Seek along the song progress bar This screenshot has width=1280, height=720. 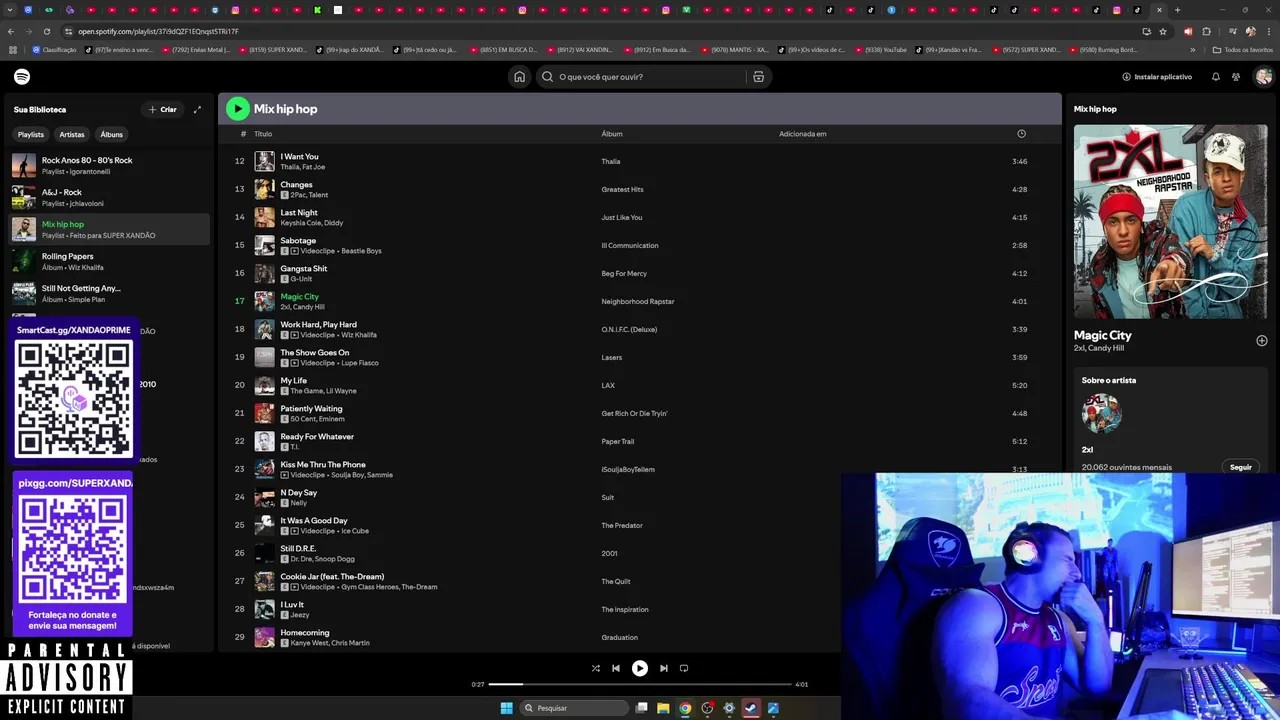(640, 684)
